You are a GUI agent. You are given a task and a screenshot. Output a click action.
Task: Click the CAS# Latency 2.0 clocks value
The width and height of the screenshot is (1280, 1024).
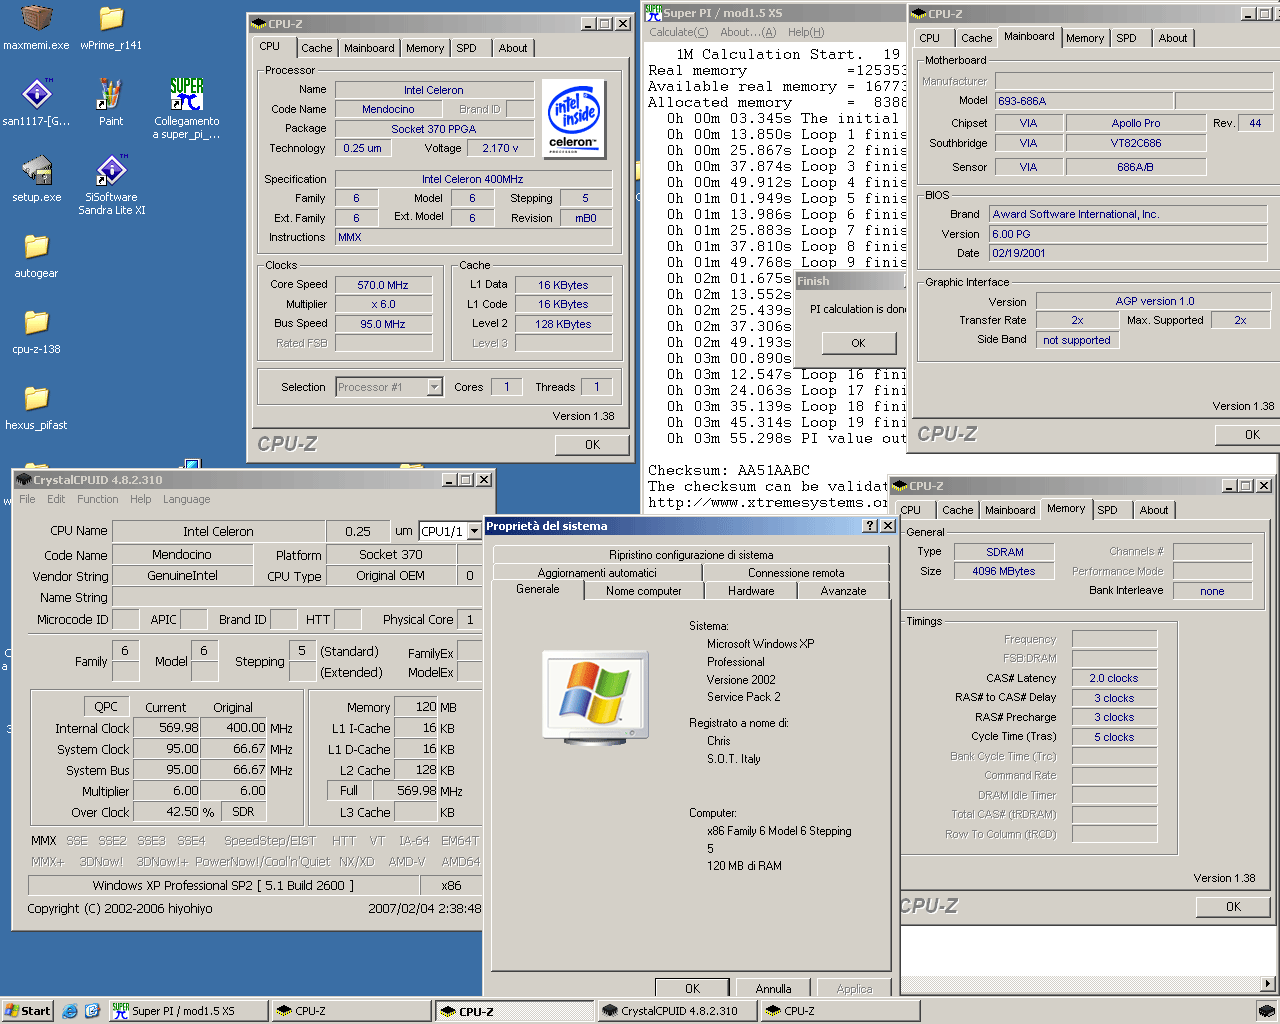pyautogui.click(x=1114, y=678)
